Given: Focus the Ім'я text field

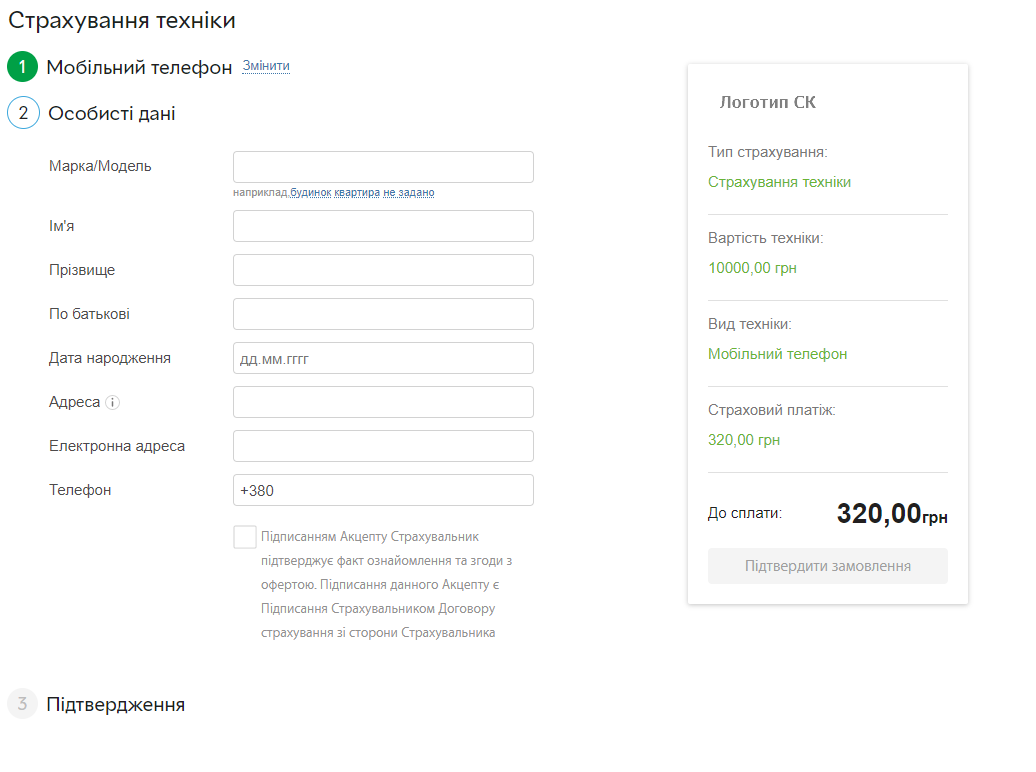Looking at the screenshot, I should click(x=383, y=226).
